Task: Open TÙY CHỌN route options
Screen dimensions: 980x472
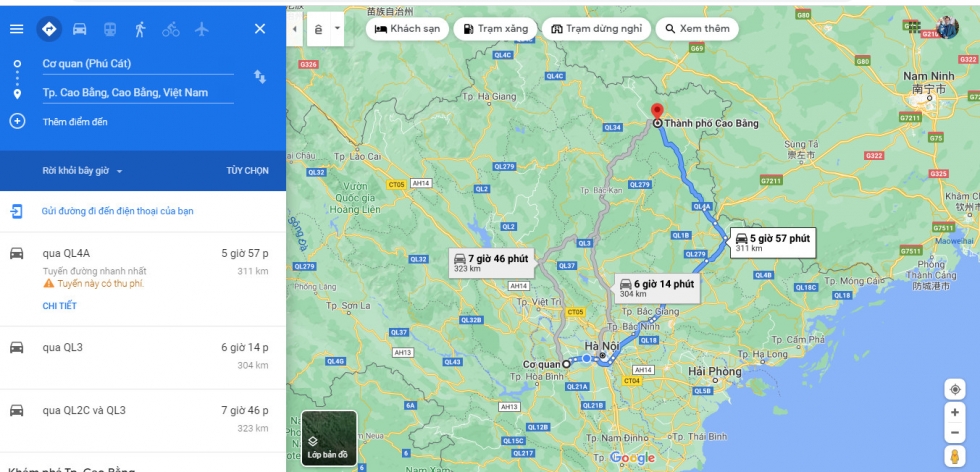Action: (248, 171)
